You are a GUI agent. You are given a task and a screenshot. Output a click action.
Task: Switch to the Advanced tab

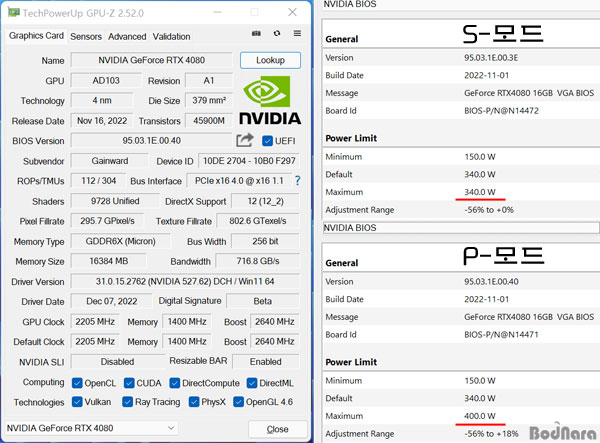tap(127, 37)
